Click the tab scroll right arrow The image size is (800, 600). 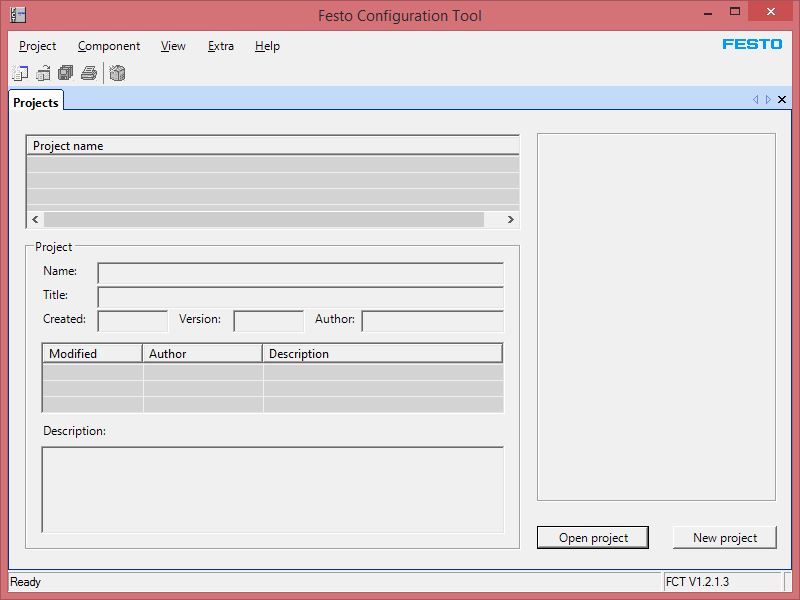pyautogui.click(x=768, y=99)
